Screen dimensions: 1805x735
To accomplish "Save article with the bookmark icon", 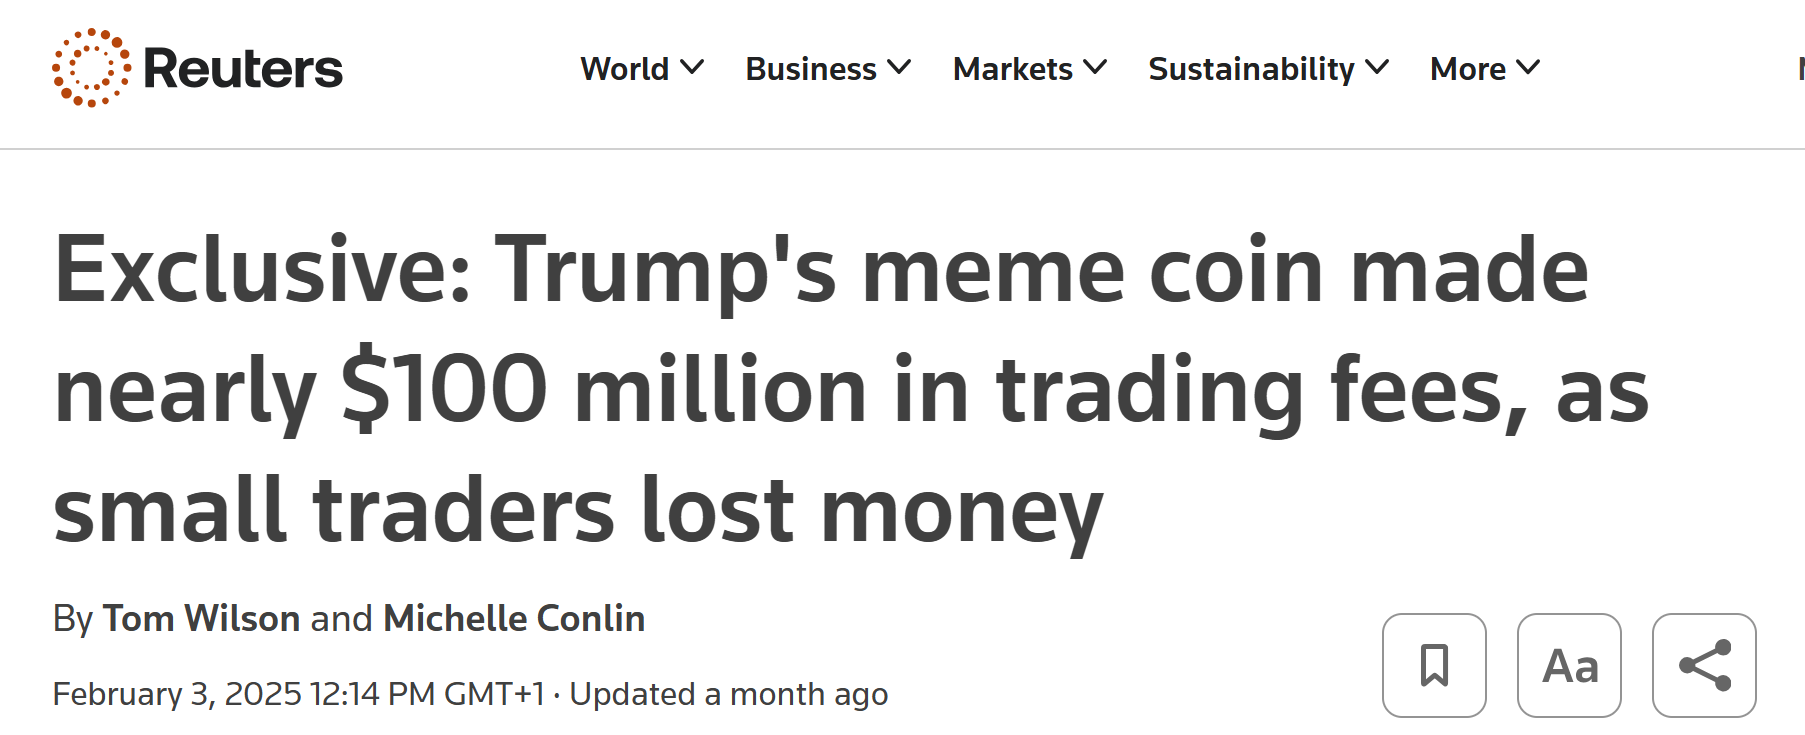I will click(x=1434, y=665).
